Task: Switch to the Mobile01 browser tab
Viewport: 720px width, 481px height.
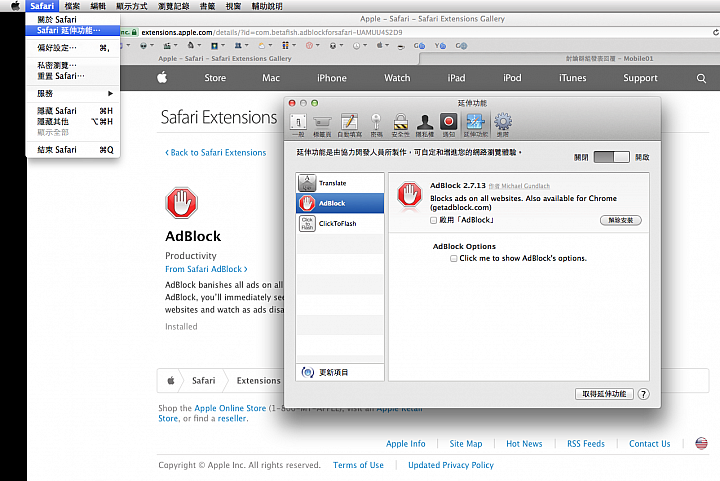Action: click(x=568, y=58)
